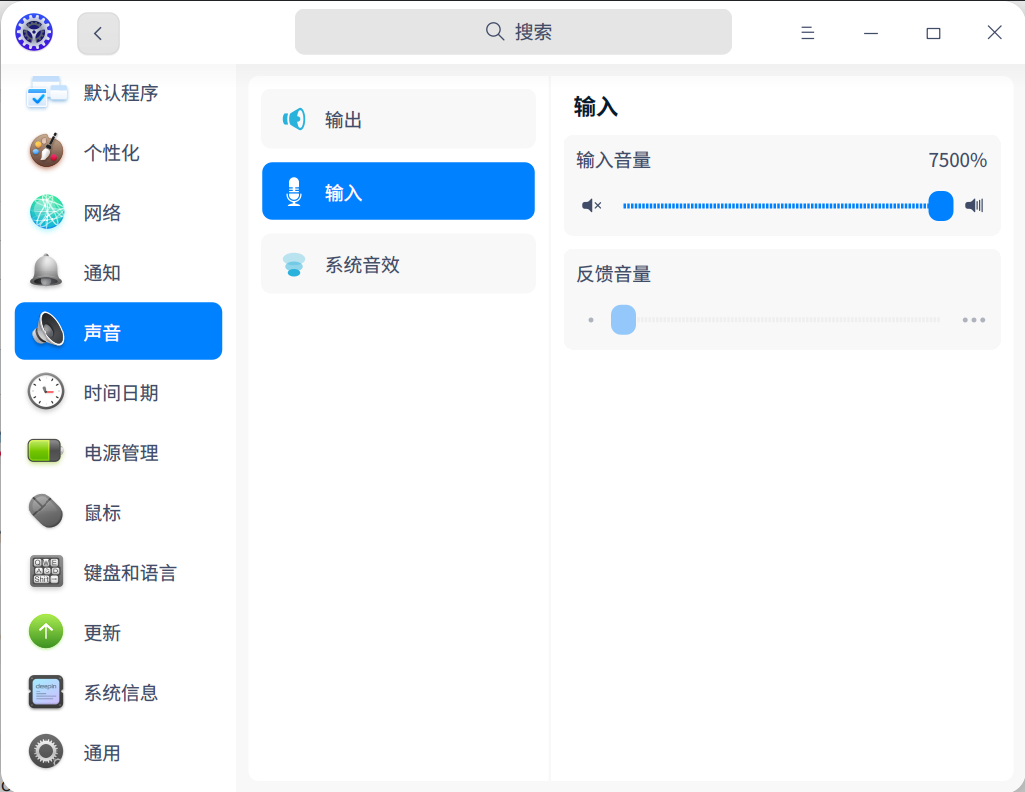Click the mute icon left of 输入音量 slider
This screenshot has height=792, width=1025.
point(592,206)
